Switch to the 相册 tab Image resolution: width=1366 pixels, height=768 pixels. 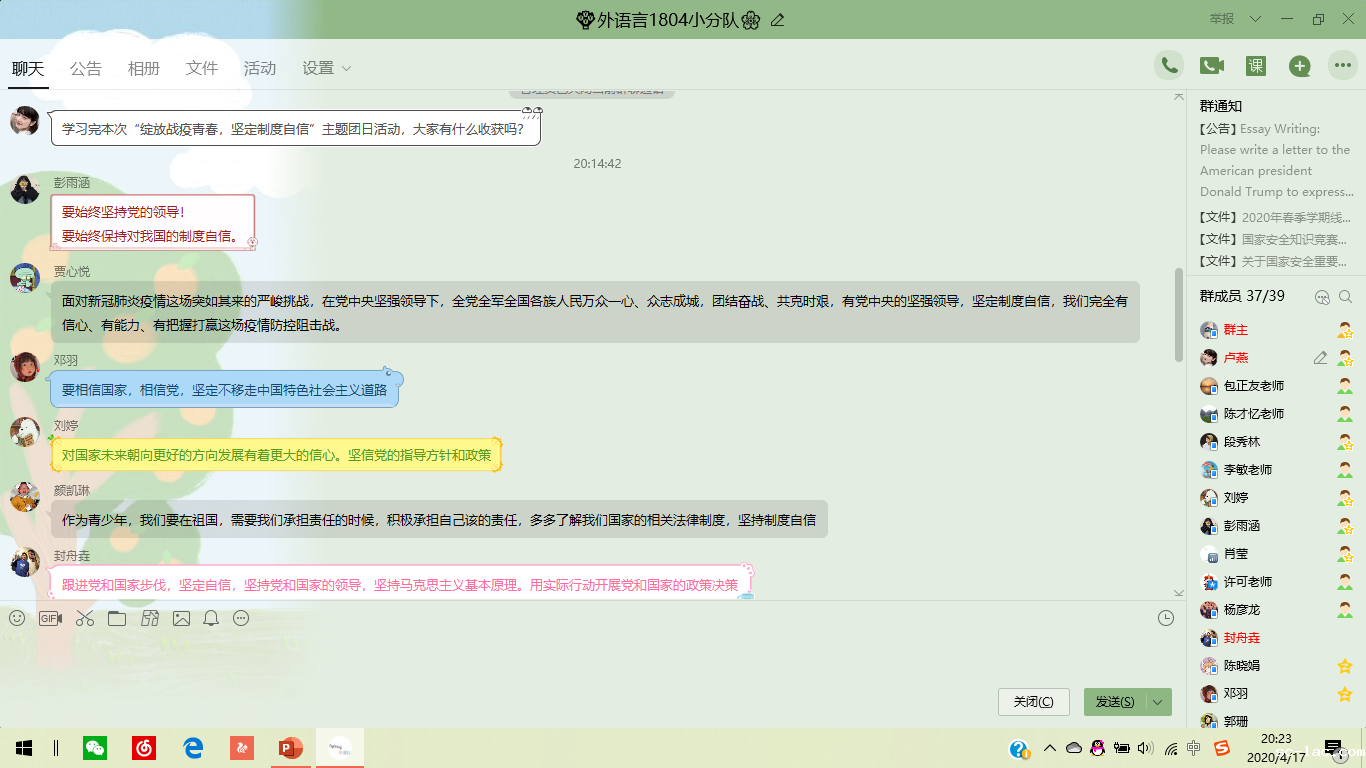click(144, 68)
